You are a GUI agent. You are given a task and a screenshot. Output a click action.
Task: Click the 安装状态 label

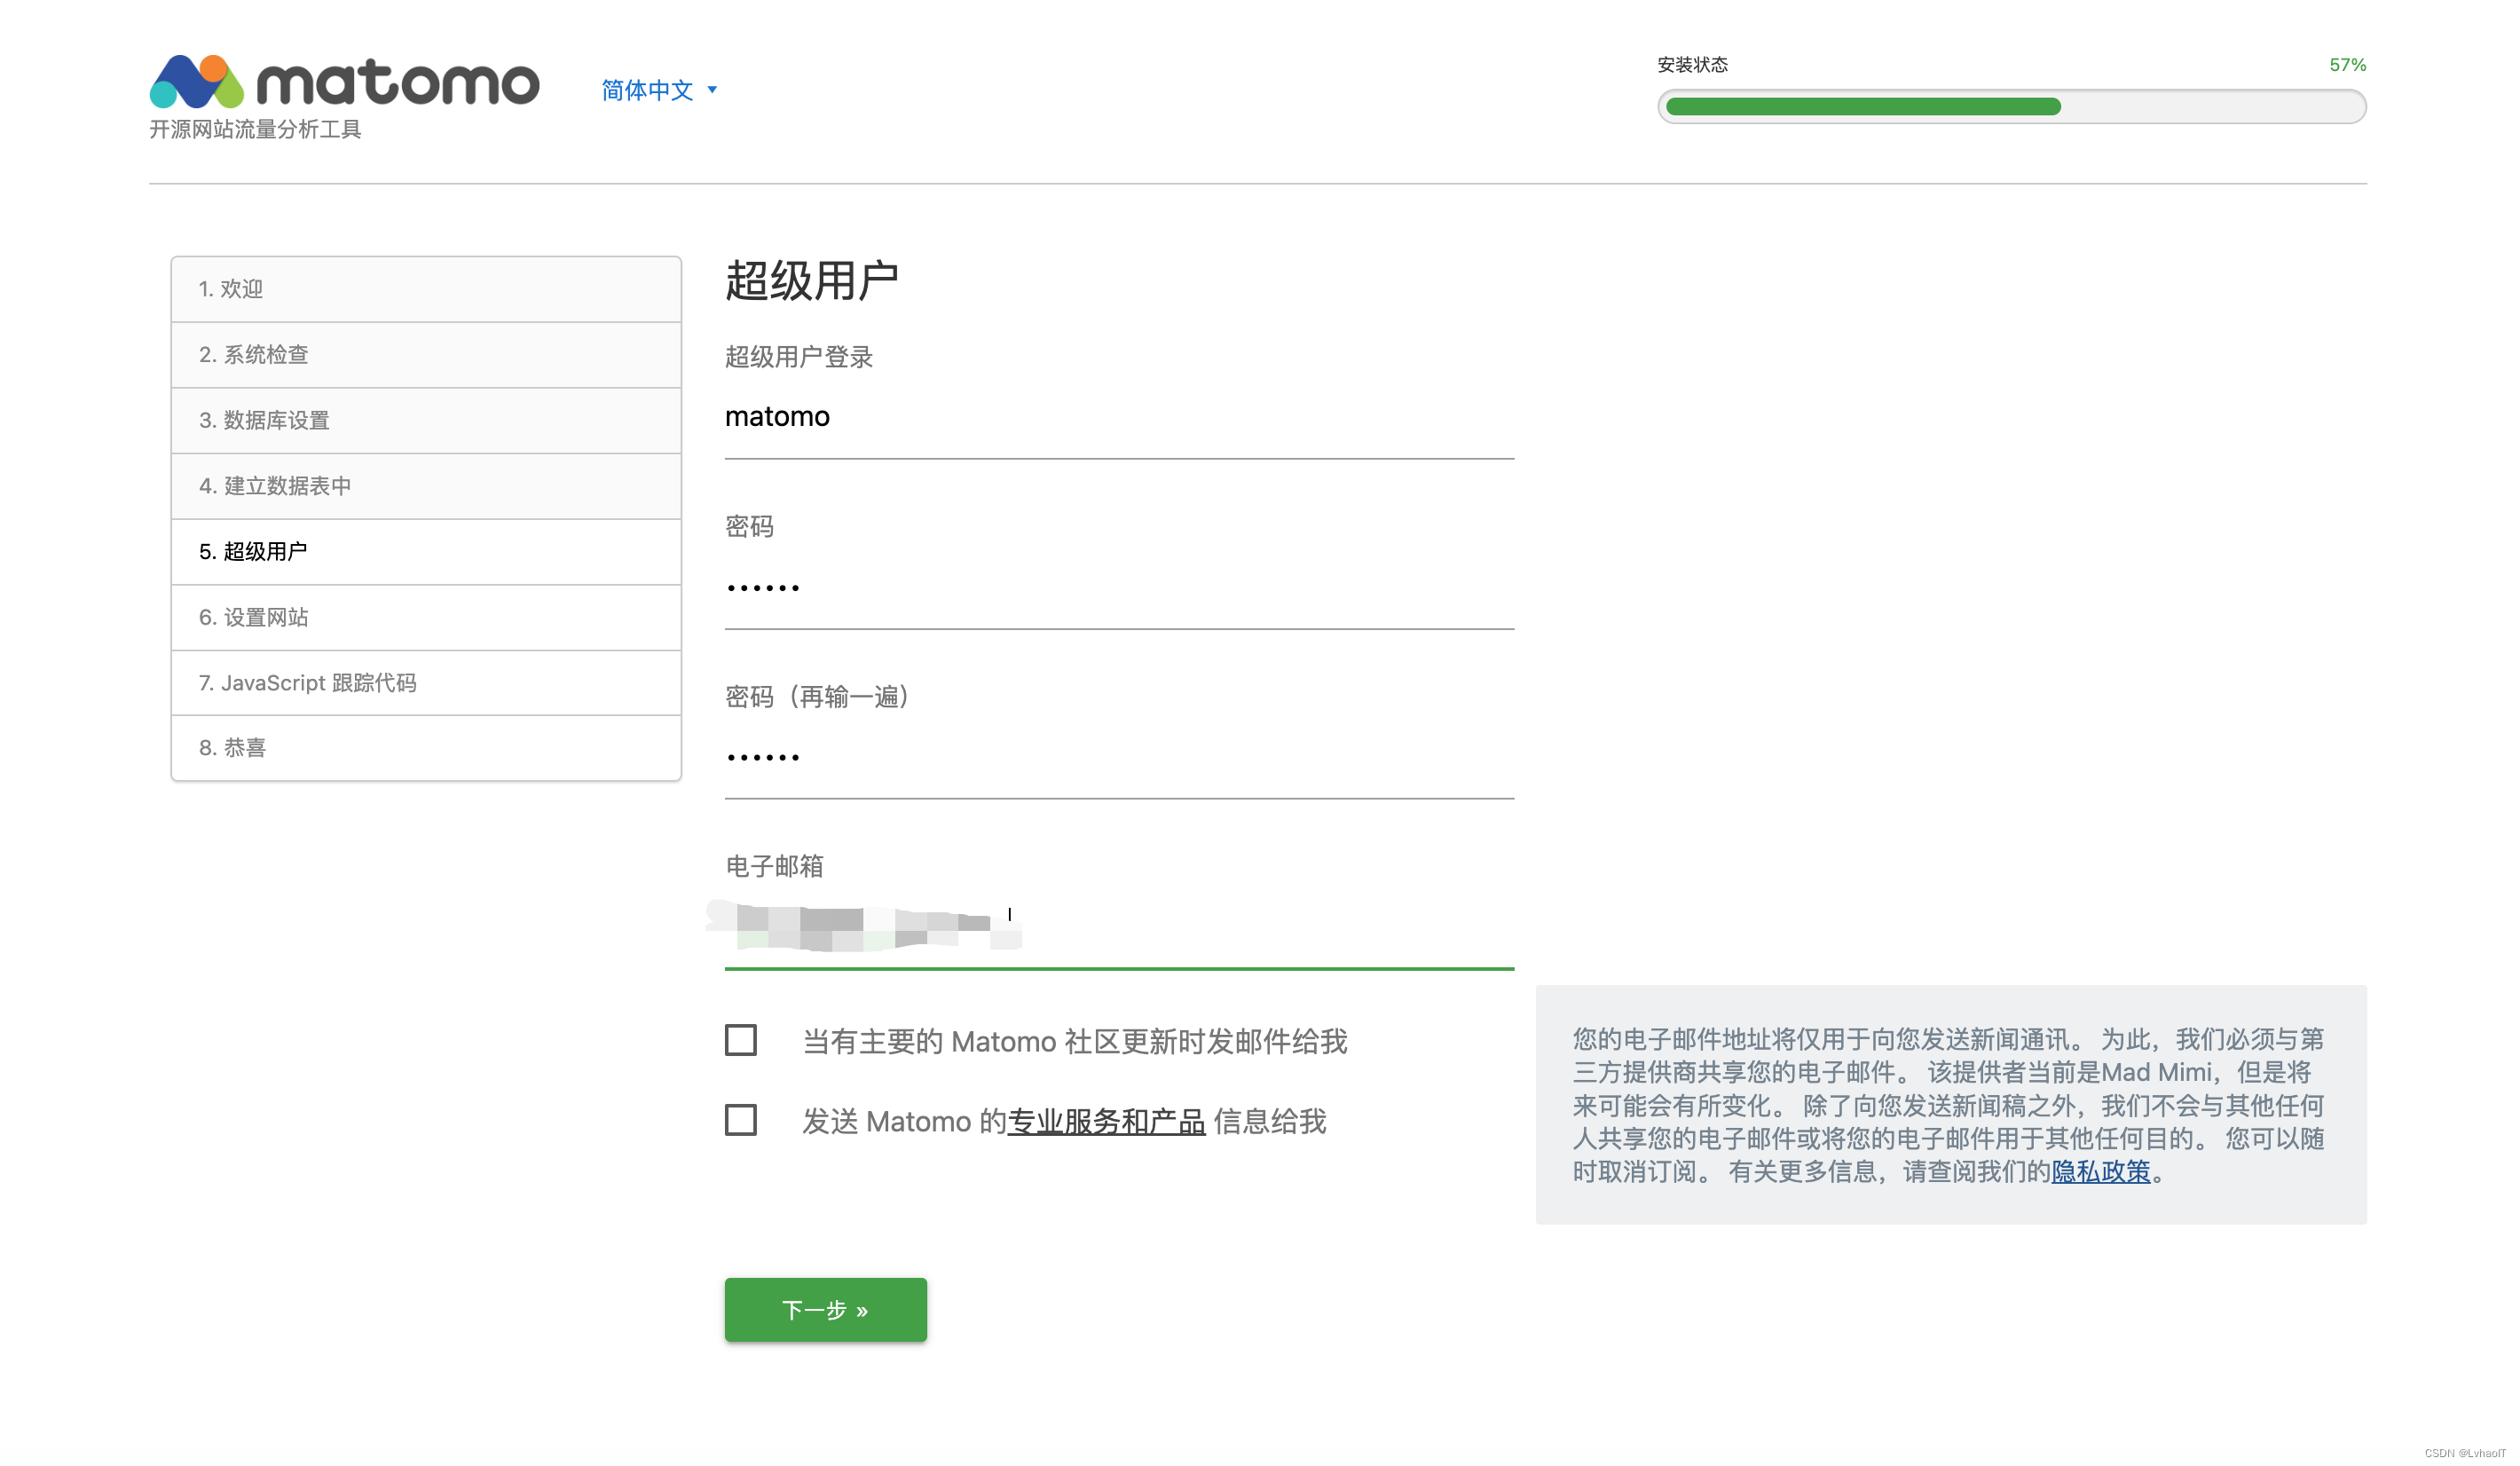tap(1692, 65)
